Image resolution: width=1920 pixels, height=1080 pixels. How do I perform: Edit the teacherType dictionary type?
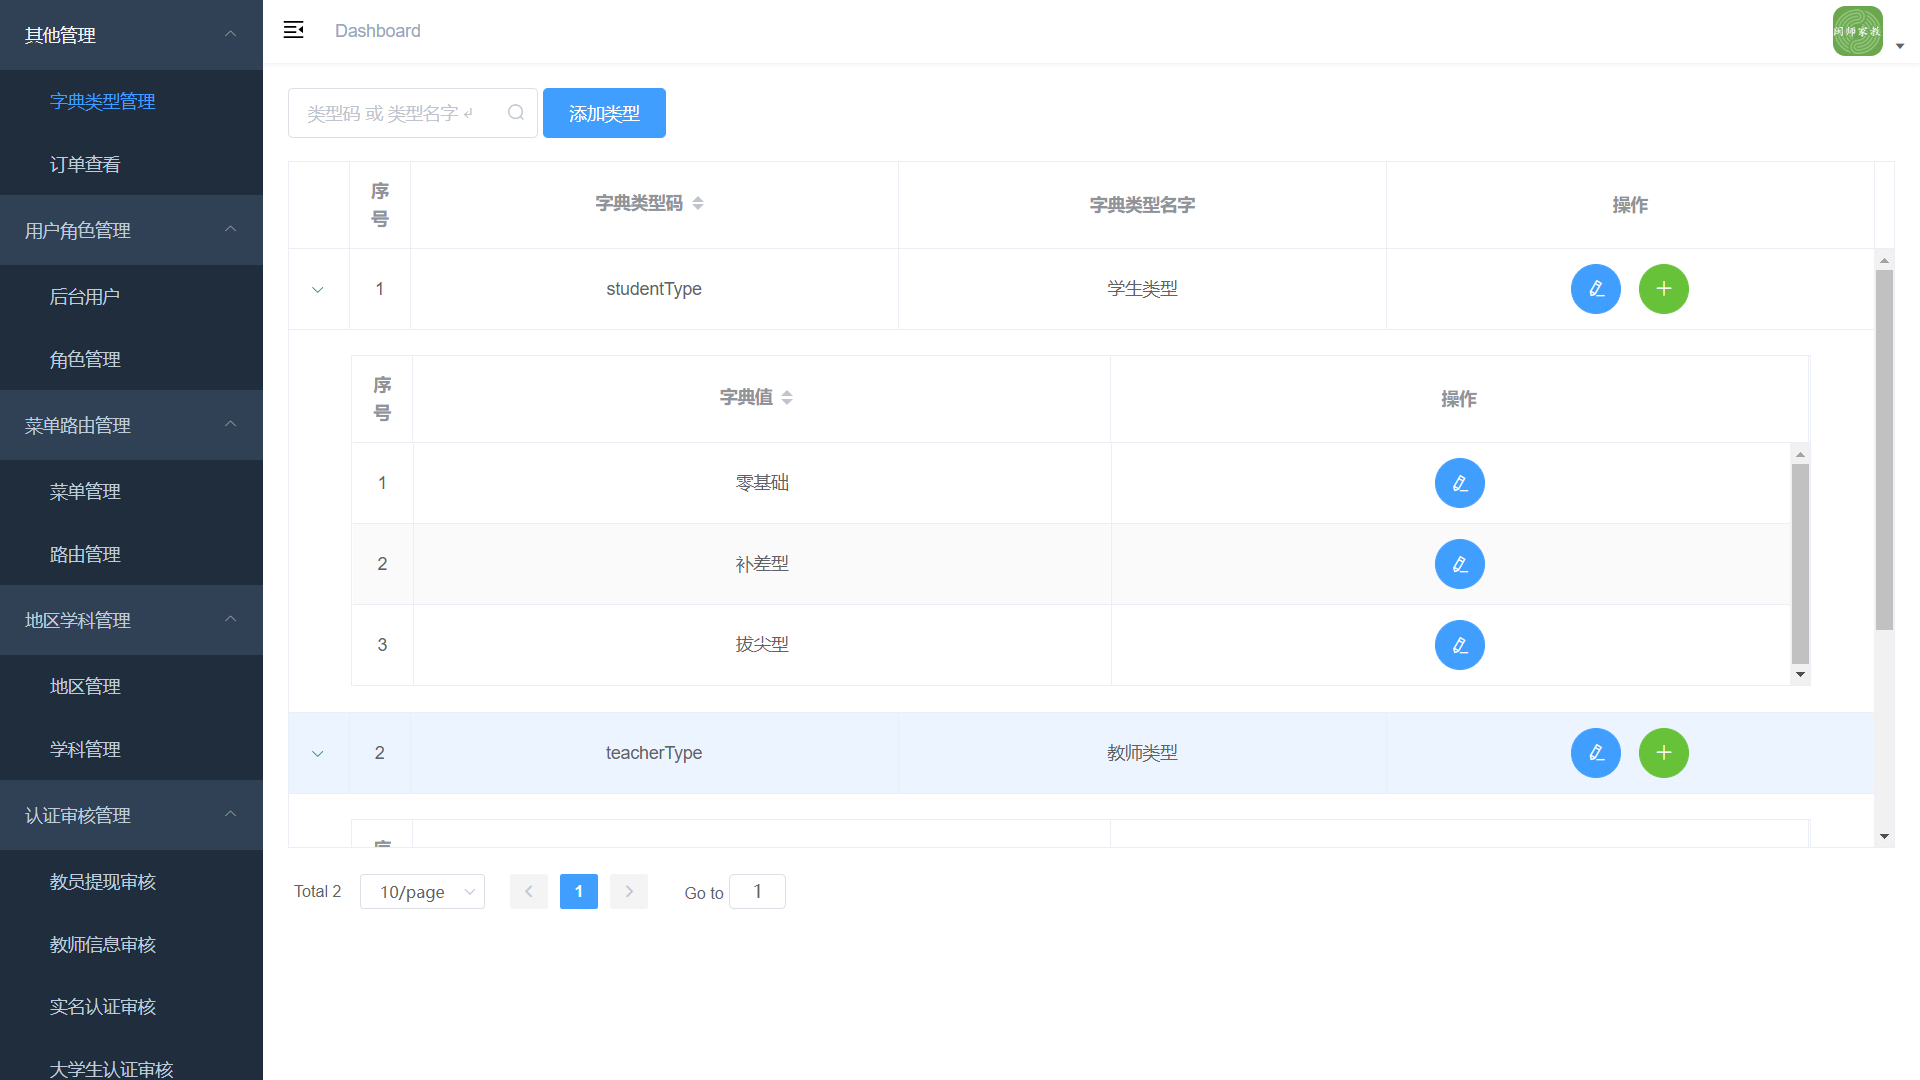[1595, 753]
